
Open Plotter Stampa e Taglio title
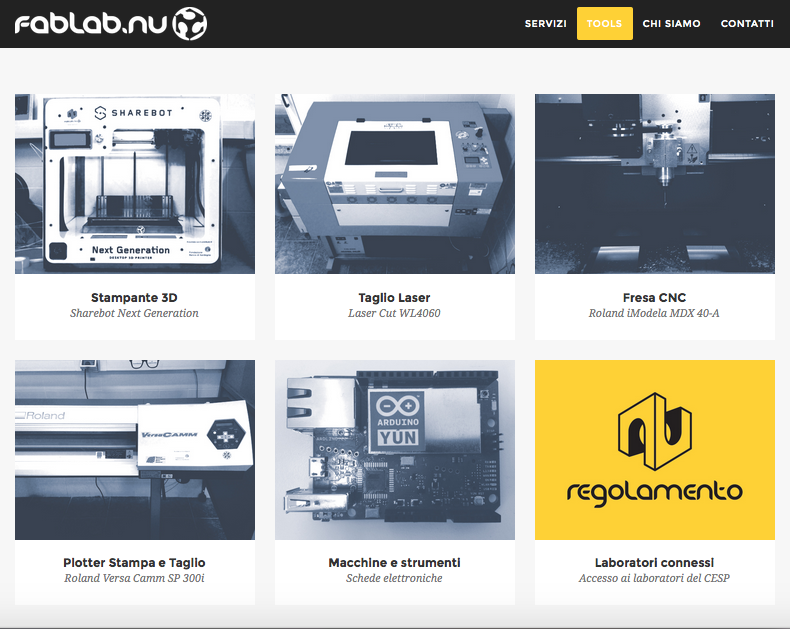tap(134, 562)
